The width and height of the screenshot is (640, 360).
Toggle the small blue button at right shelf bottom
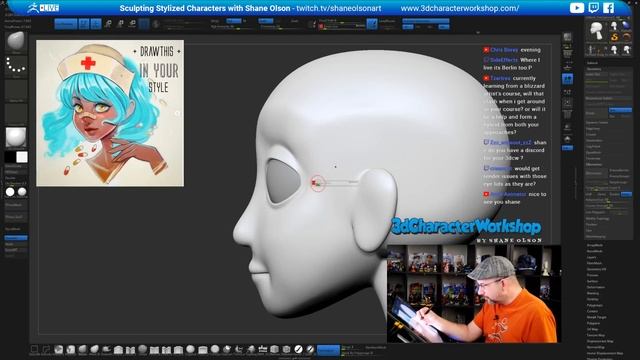pos(567,148)
